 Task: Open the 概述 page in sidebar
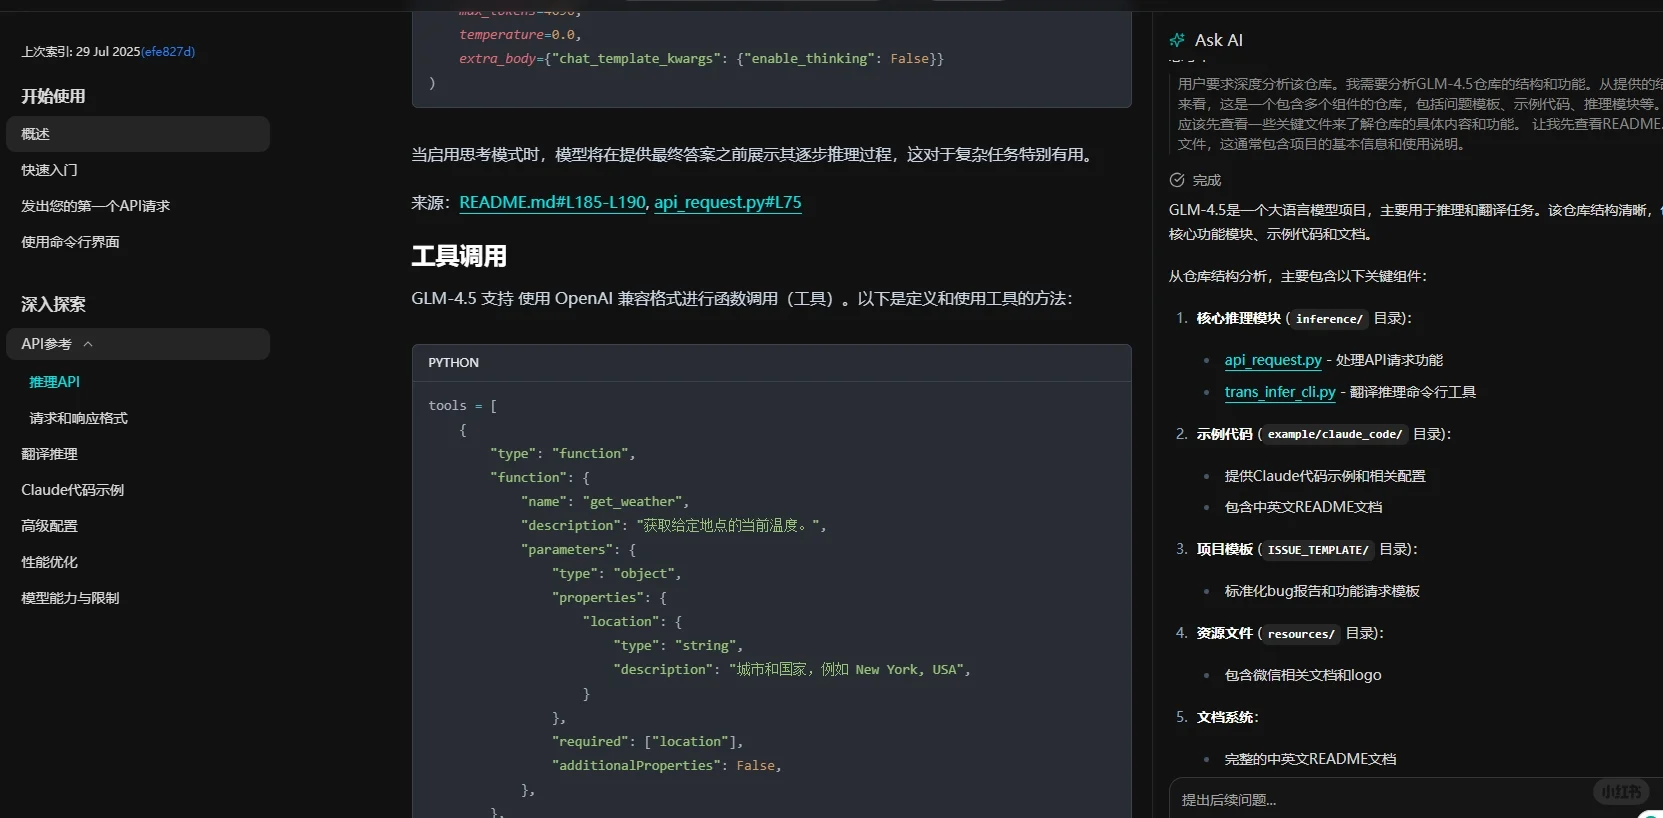[138, 134]
